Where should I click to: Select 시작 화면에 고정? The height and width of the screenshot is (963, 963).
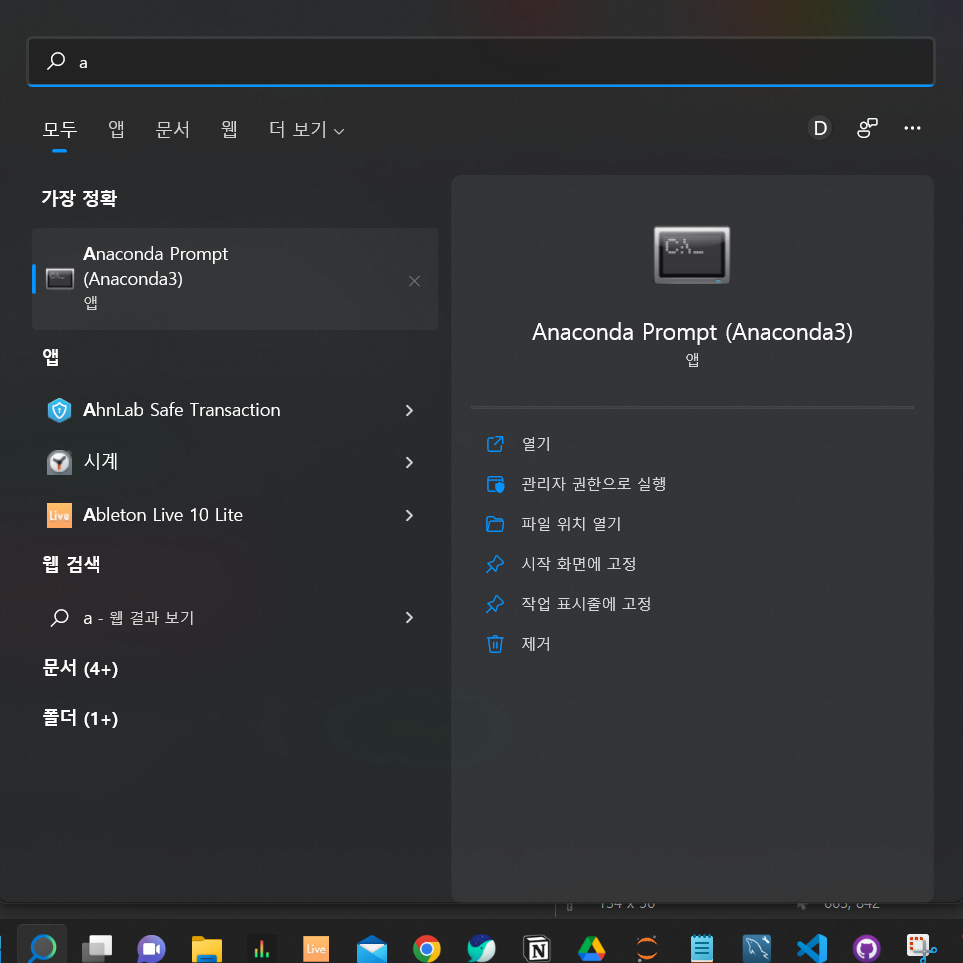578,564
